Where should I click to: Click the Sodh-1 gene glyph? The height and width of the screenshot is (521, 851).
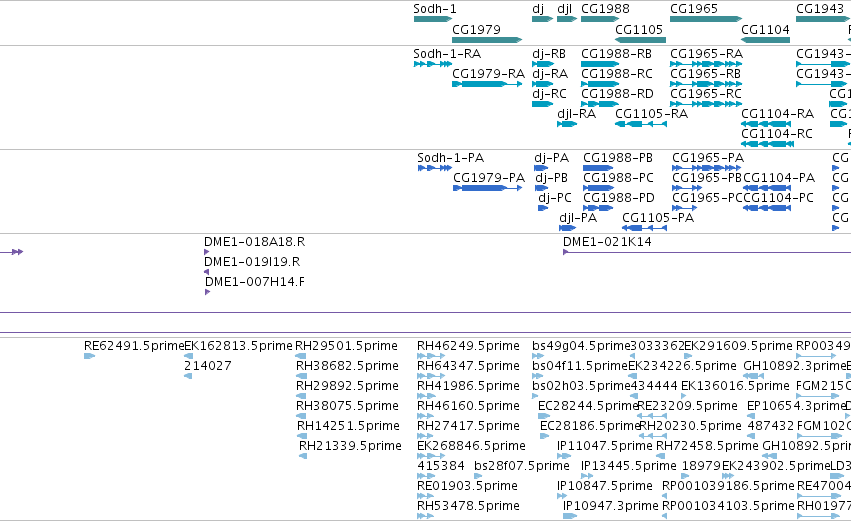[433, 19]
